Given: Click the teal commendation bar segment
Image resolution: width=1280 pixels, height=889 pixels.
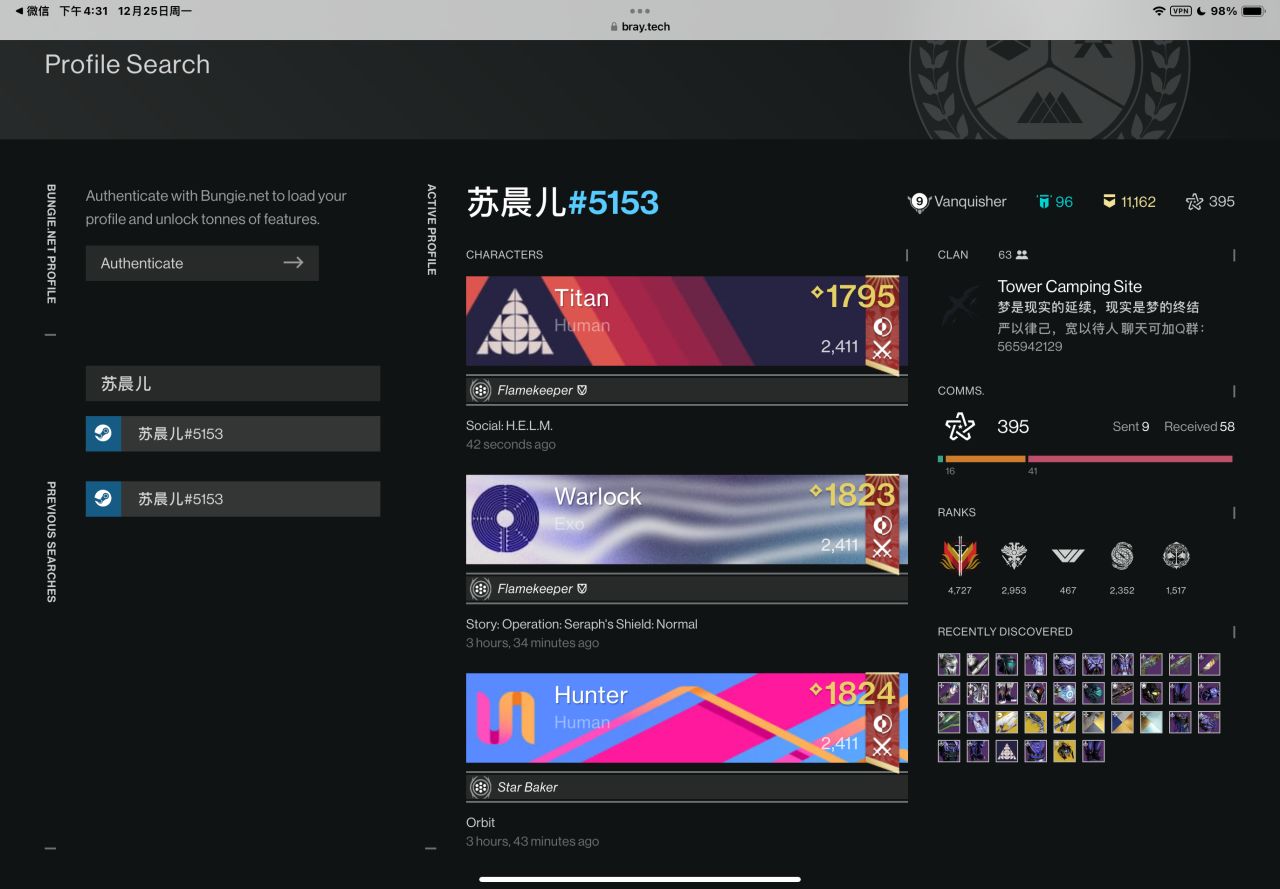Looking at the screenshot, I should point(941,459).
